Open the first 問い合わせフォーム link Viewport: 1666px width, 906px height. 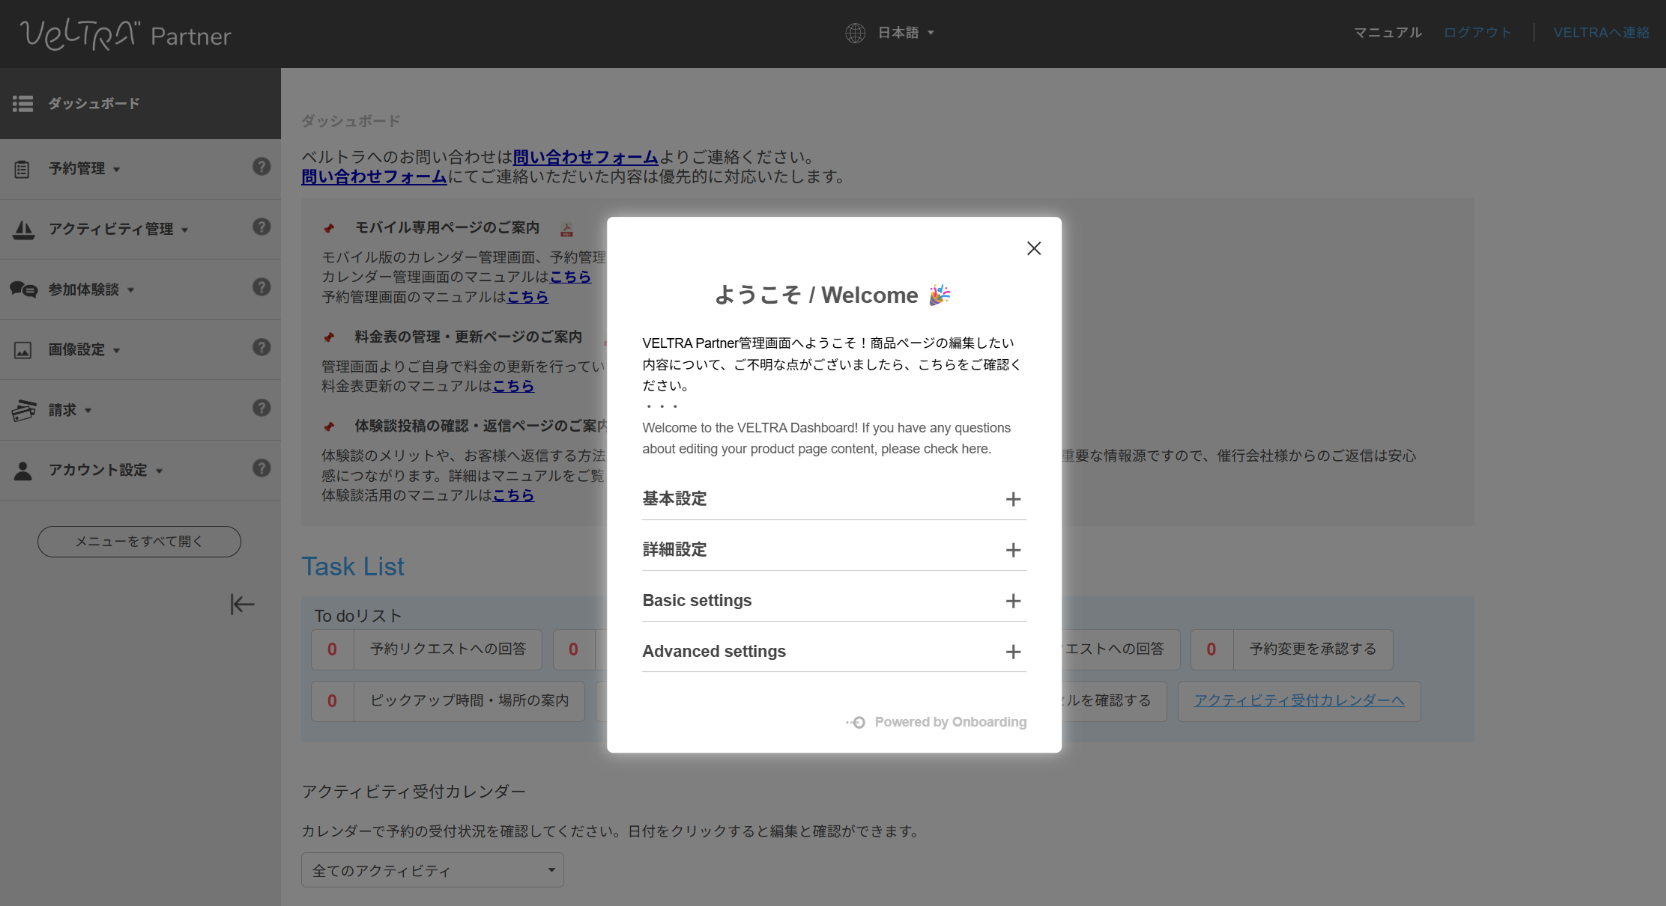click(x=586, y=157)
